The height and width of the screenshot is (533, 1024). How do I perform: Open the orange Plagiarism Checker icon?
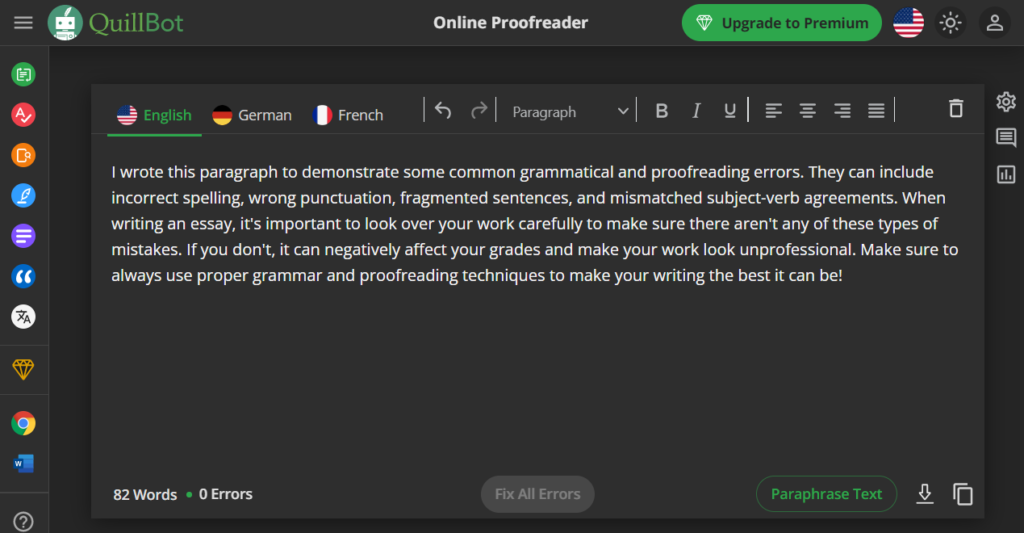tap(24, 155)
